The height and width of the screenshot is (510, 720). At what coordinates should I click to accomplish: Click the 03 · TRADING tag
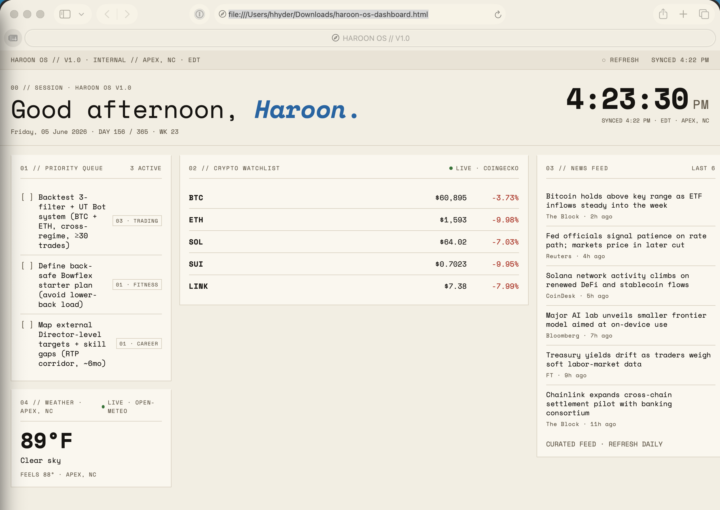coord(137,221)
